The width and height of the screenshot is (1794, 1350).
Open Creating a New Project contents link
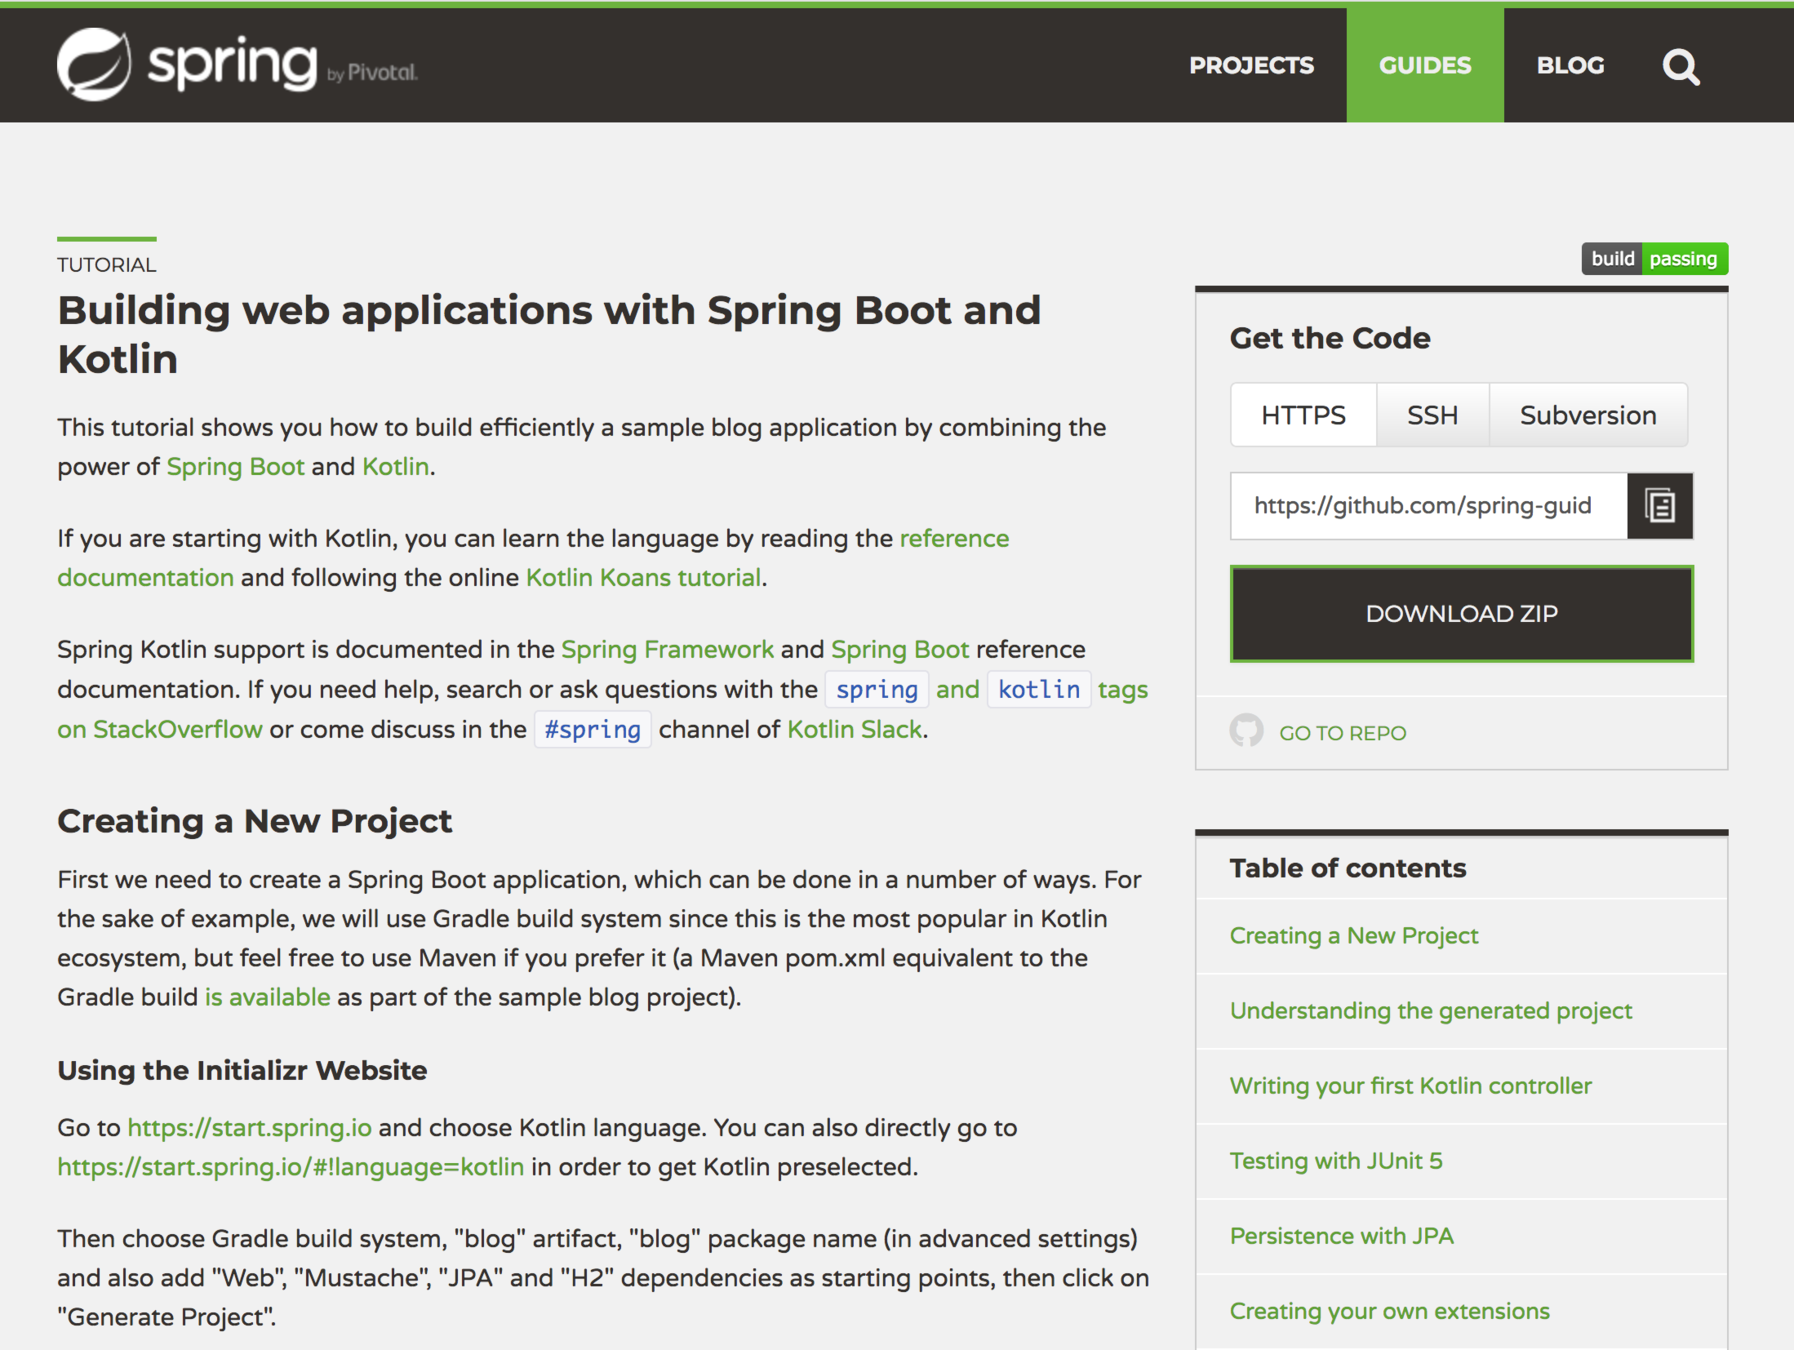1353,936
